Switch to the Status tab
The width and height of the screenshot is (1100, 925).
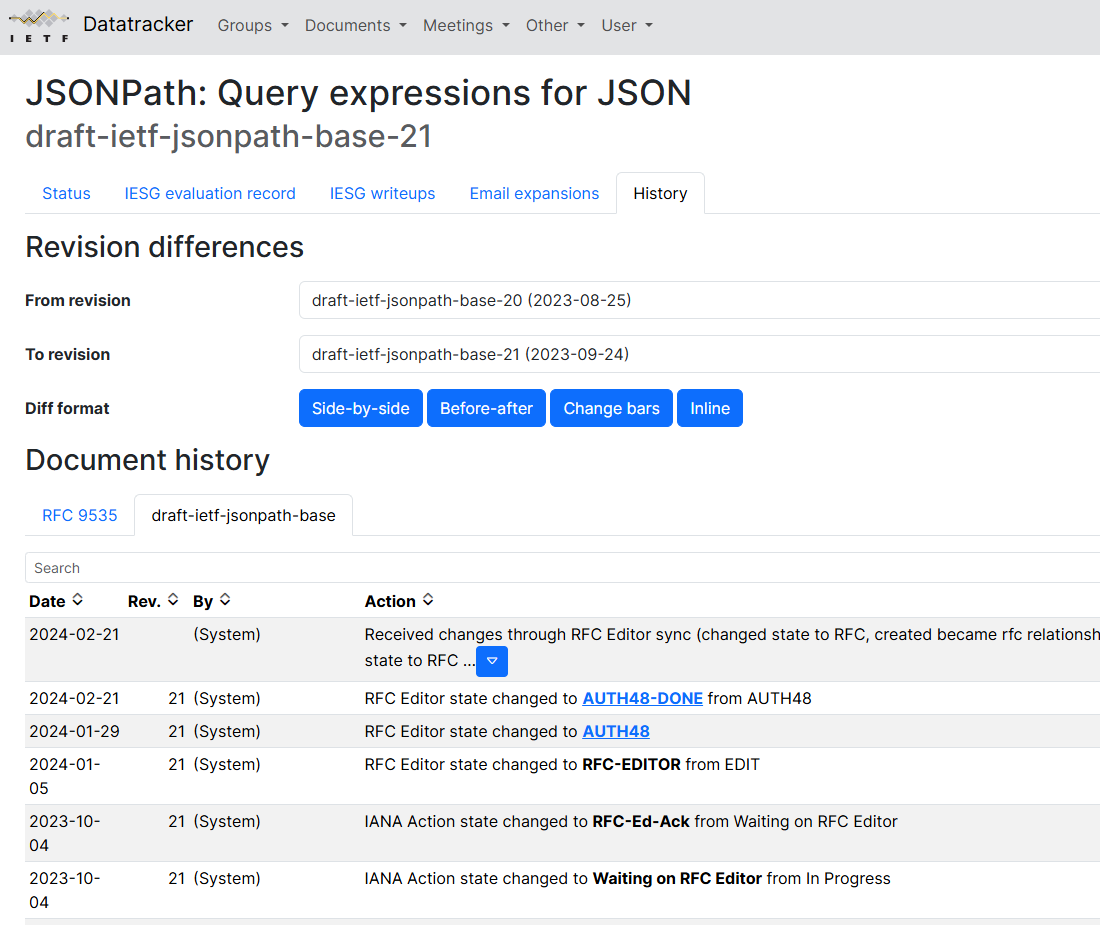[x=67, y=194]
